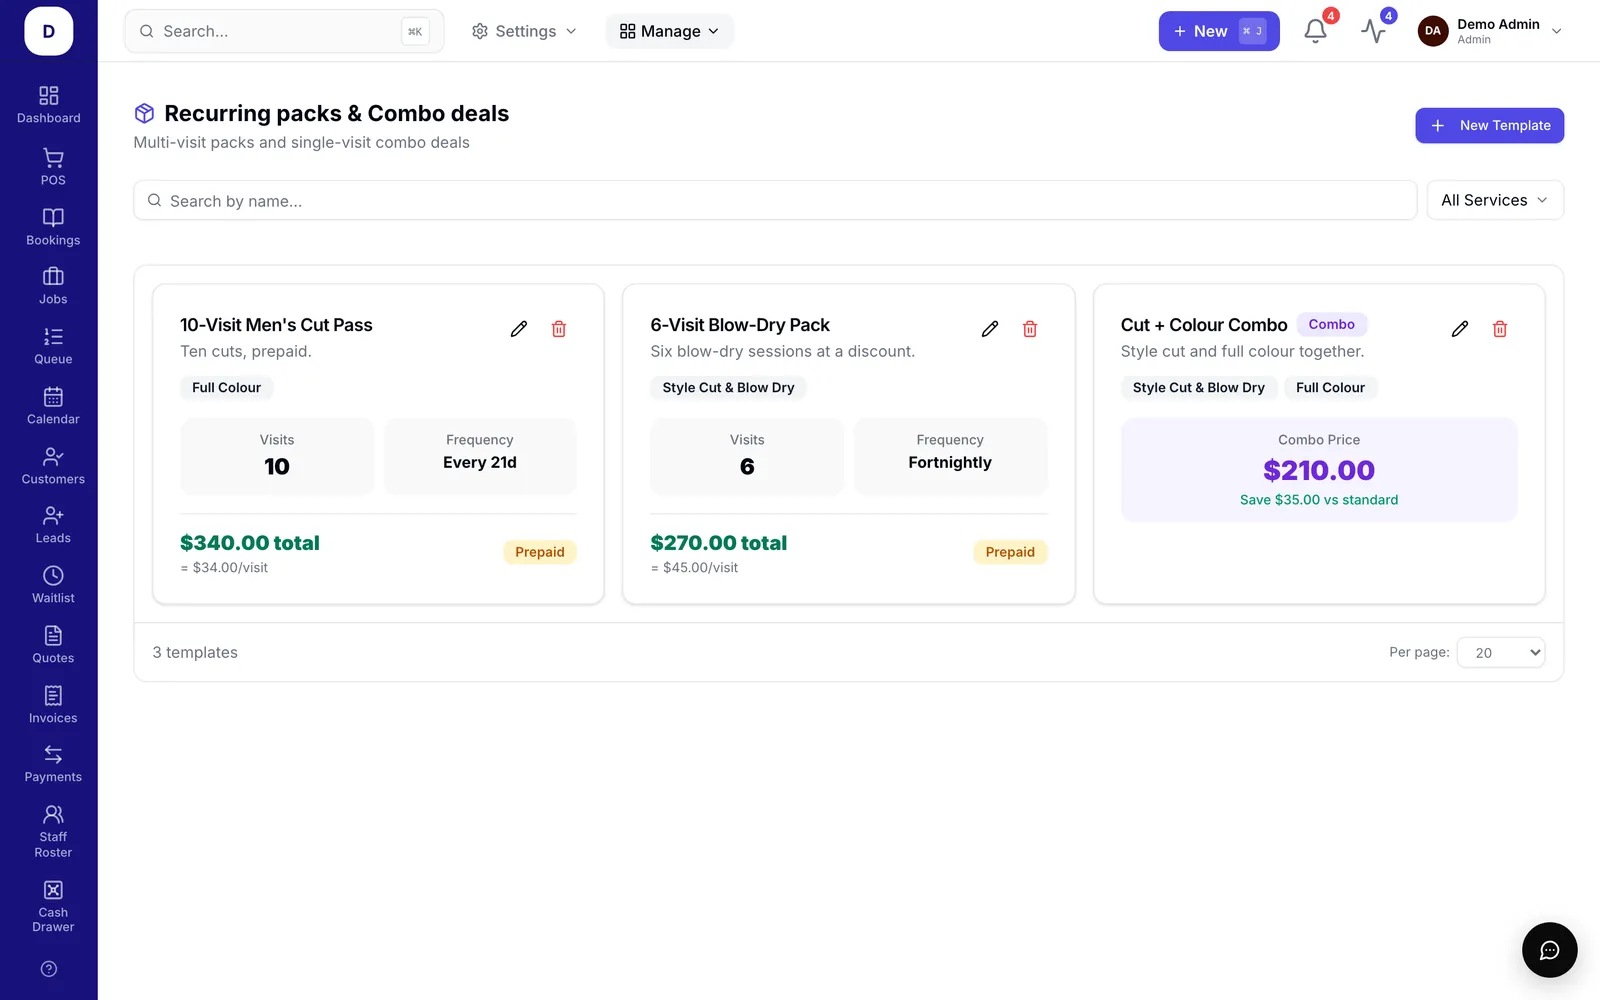
Task: Click the Search by name field
Action: pyautogui.click(x=775, y=200)
